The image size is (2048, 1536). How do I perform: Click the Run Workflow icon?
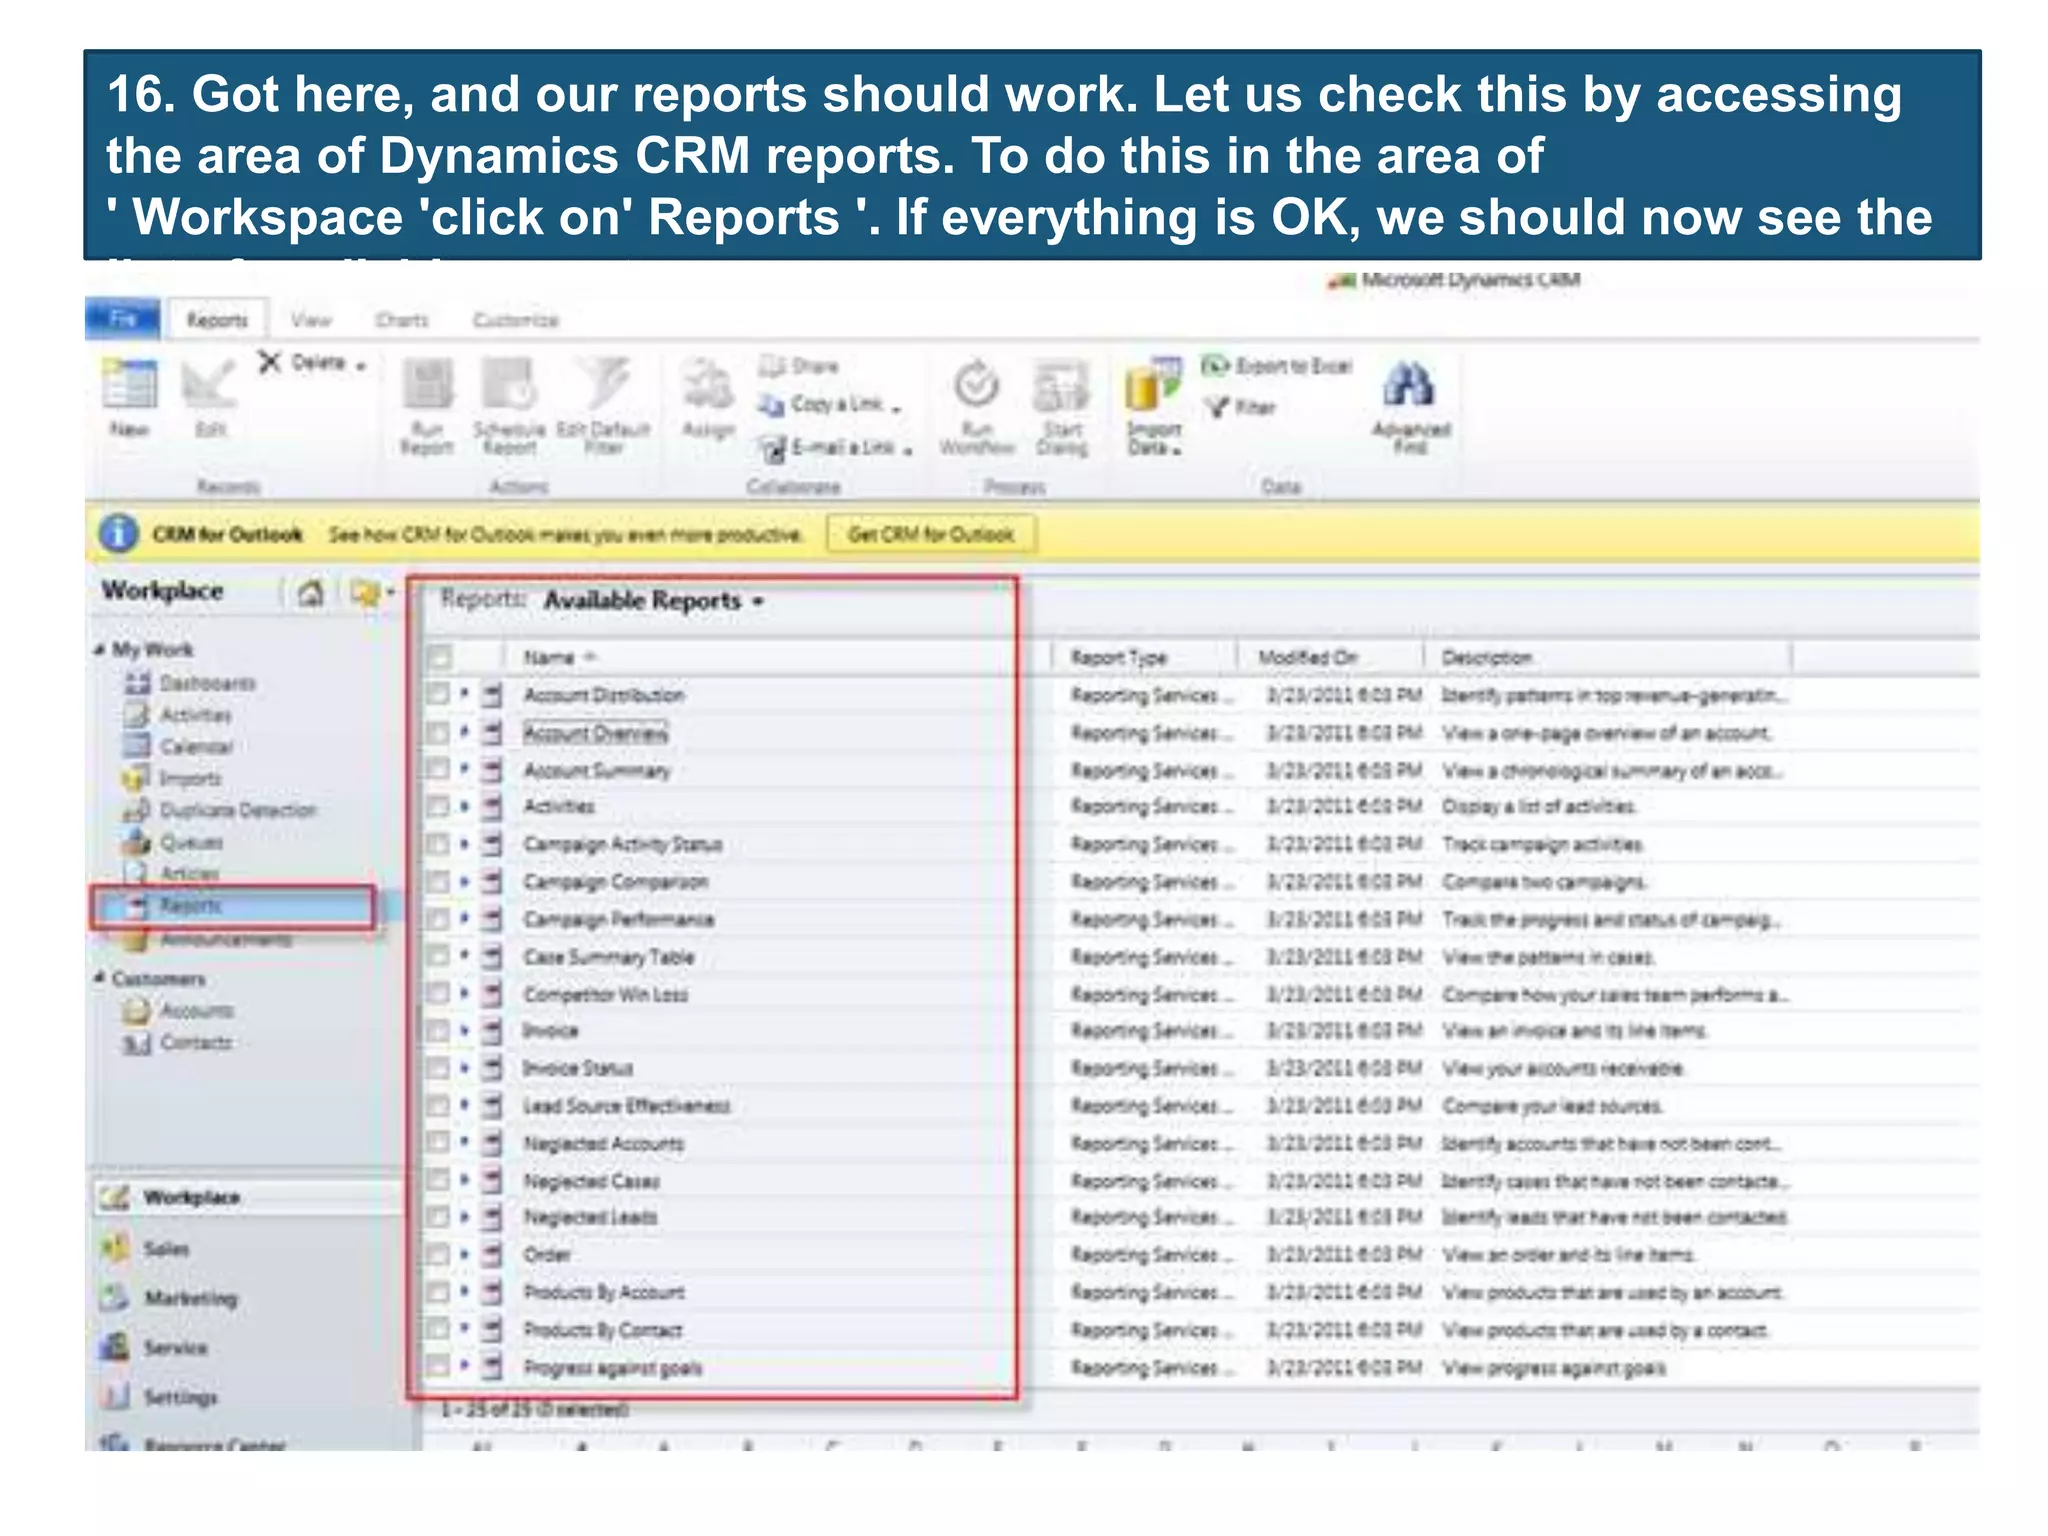[x=976, y=385]
